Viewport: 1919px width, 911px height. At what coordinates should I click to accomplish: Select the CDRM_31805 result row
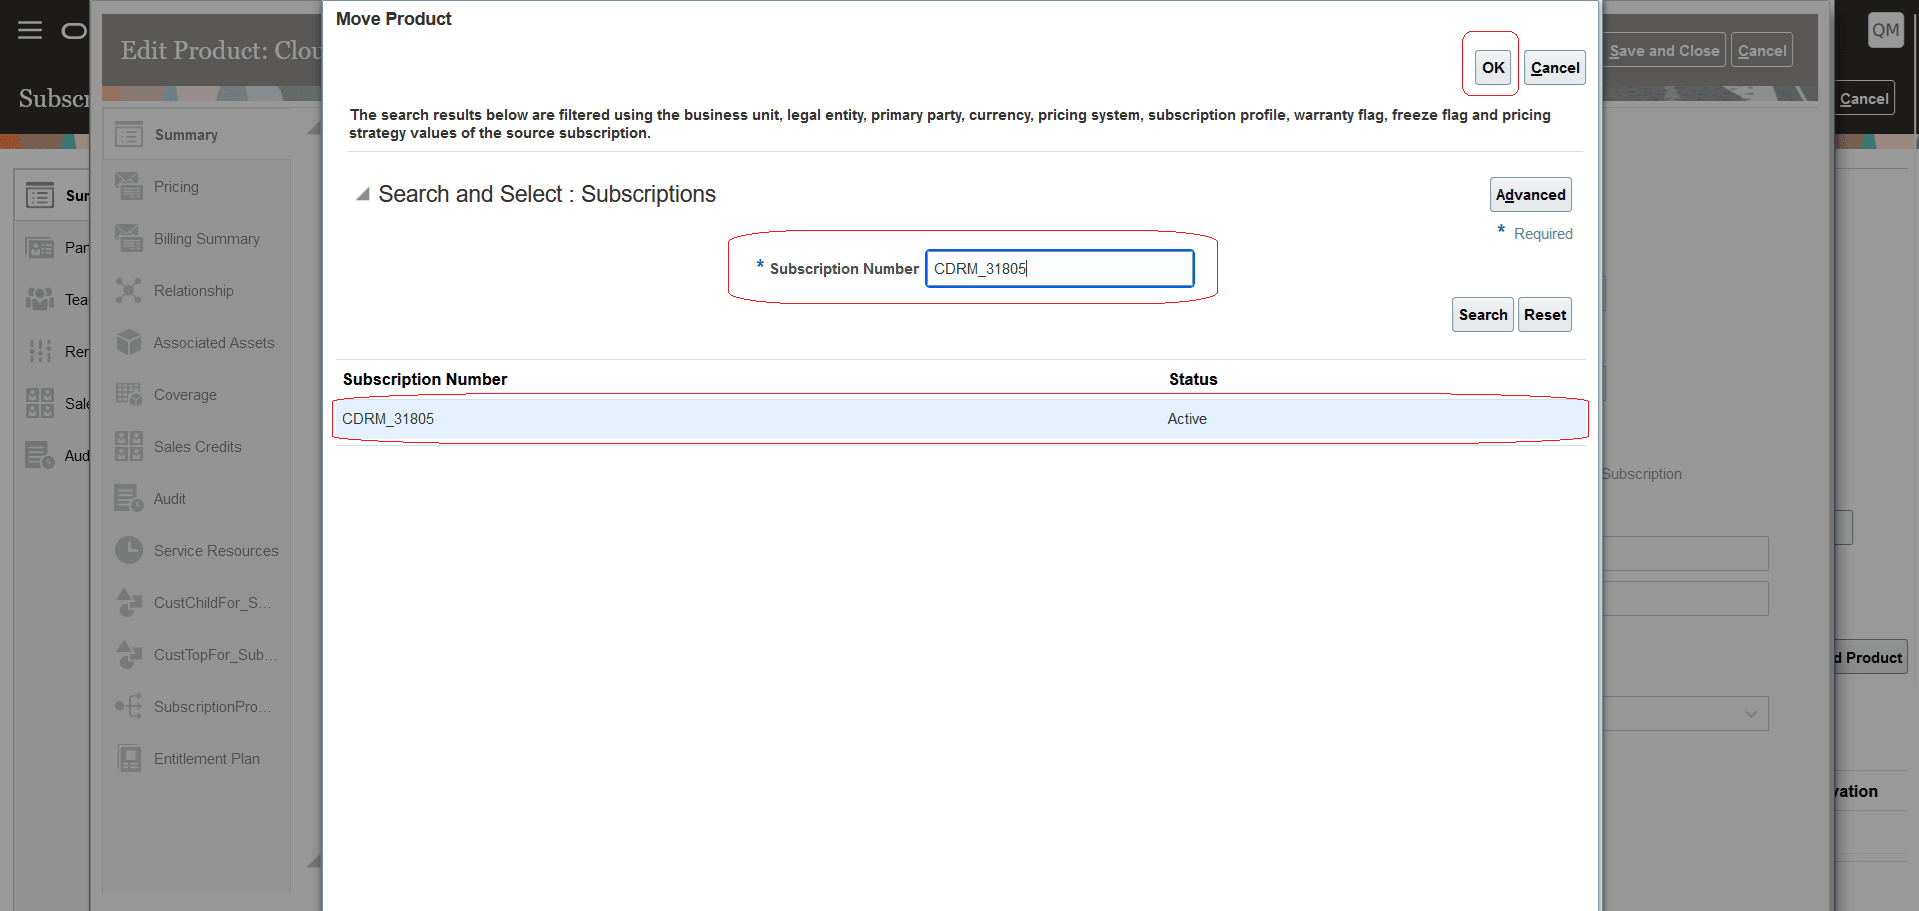(960, 419)
